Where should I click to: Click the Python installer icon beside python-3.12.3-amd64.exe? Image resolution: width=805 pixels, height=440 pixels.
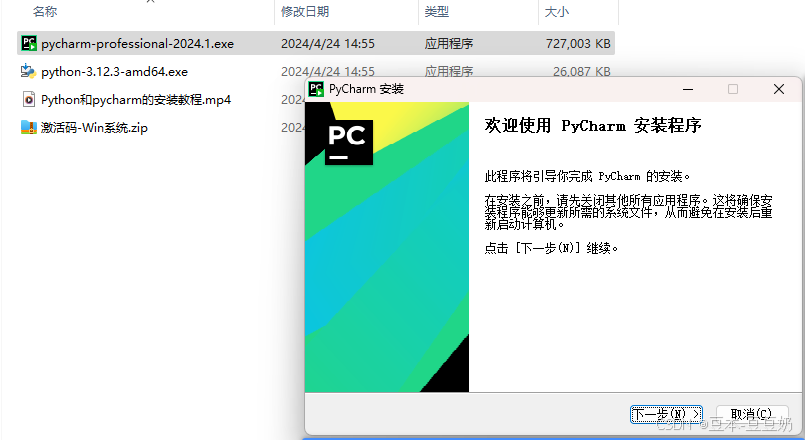28,71
